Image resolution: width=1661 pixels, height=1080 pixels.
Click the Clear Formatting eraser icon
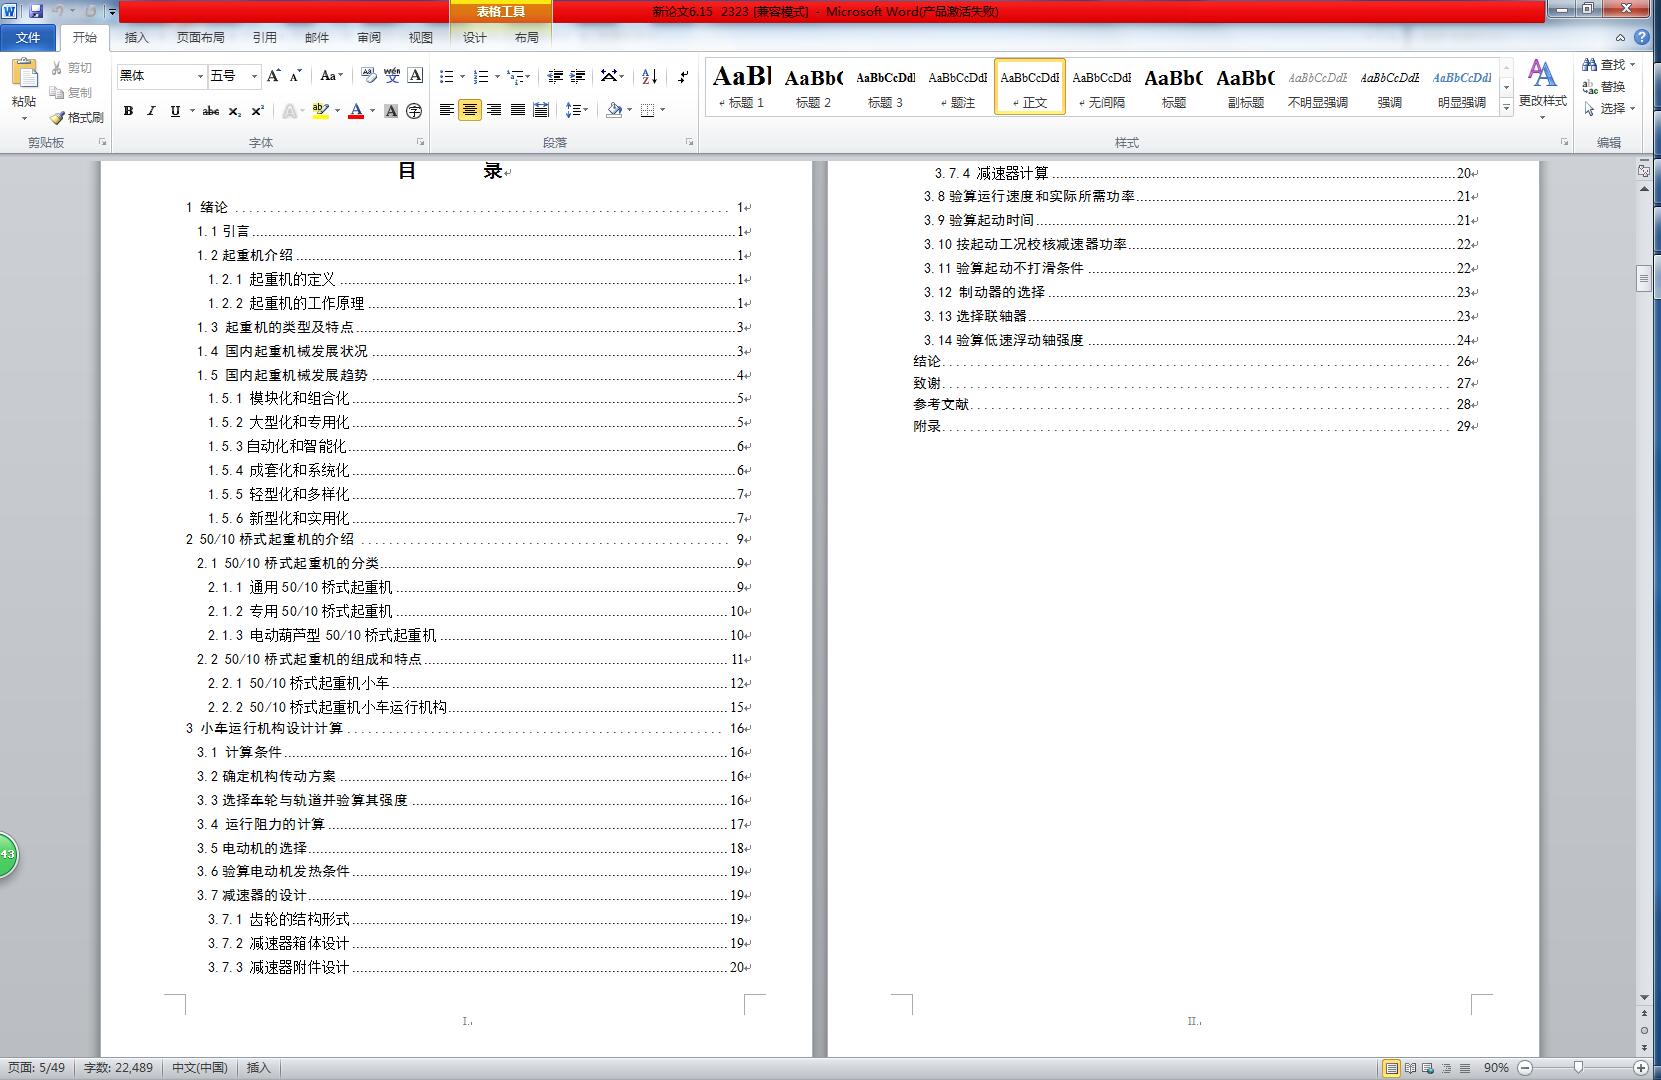coord(369,76)
